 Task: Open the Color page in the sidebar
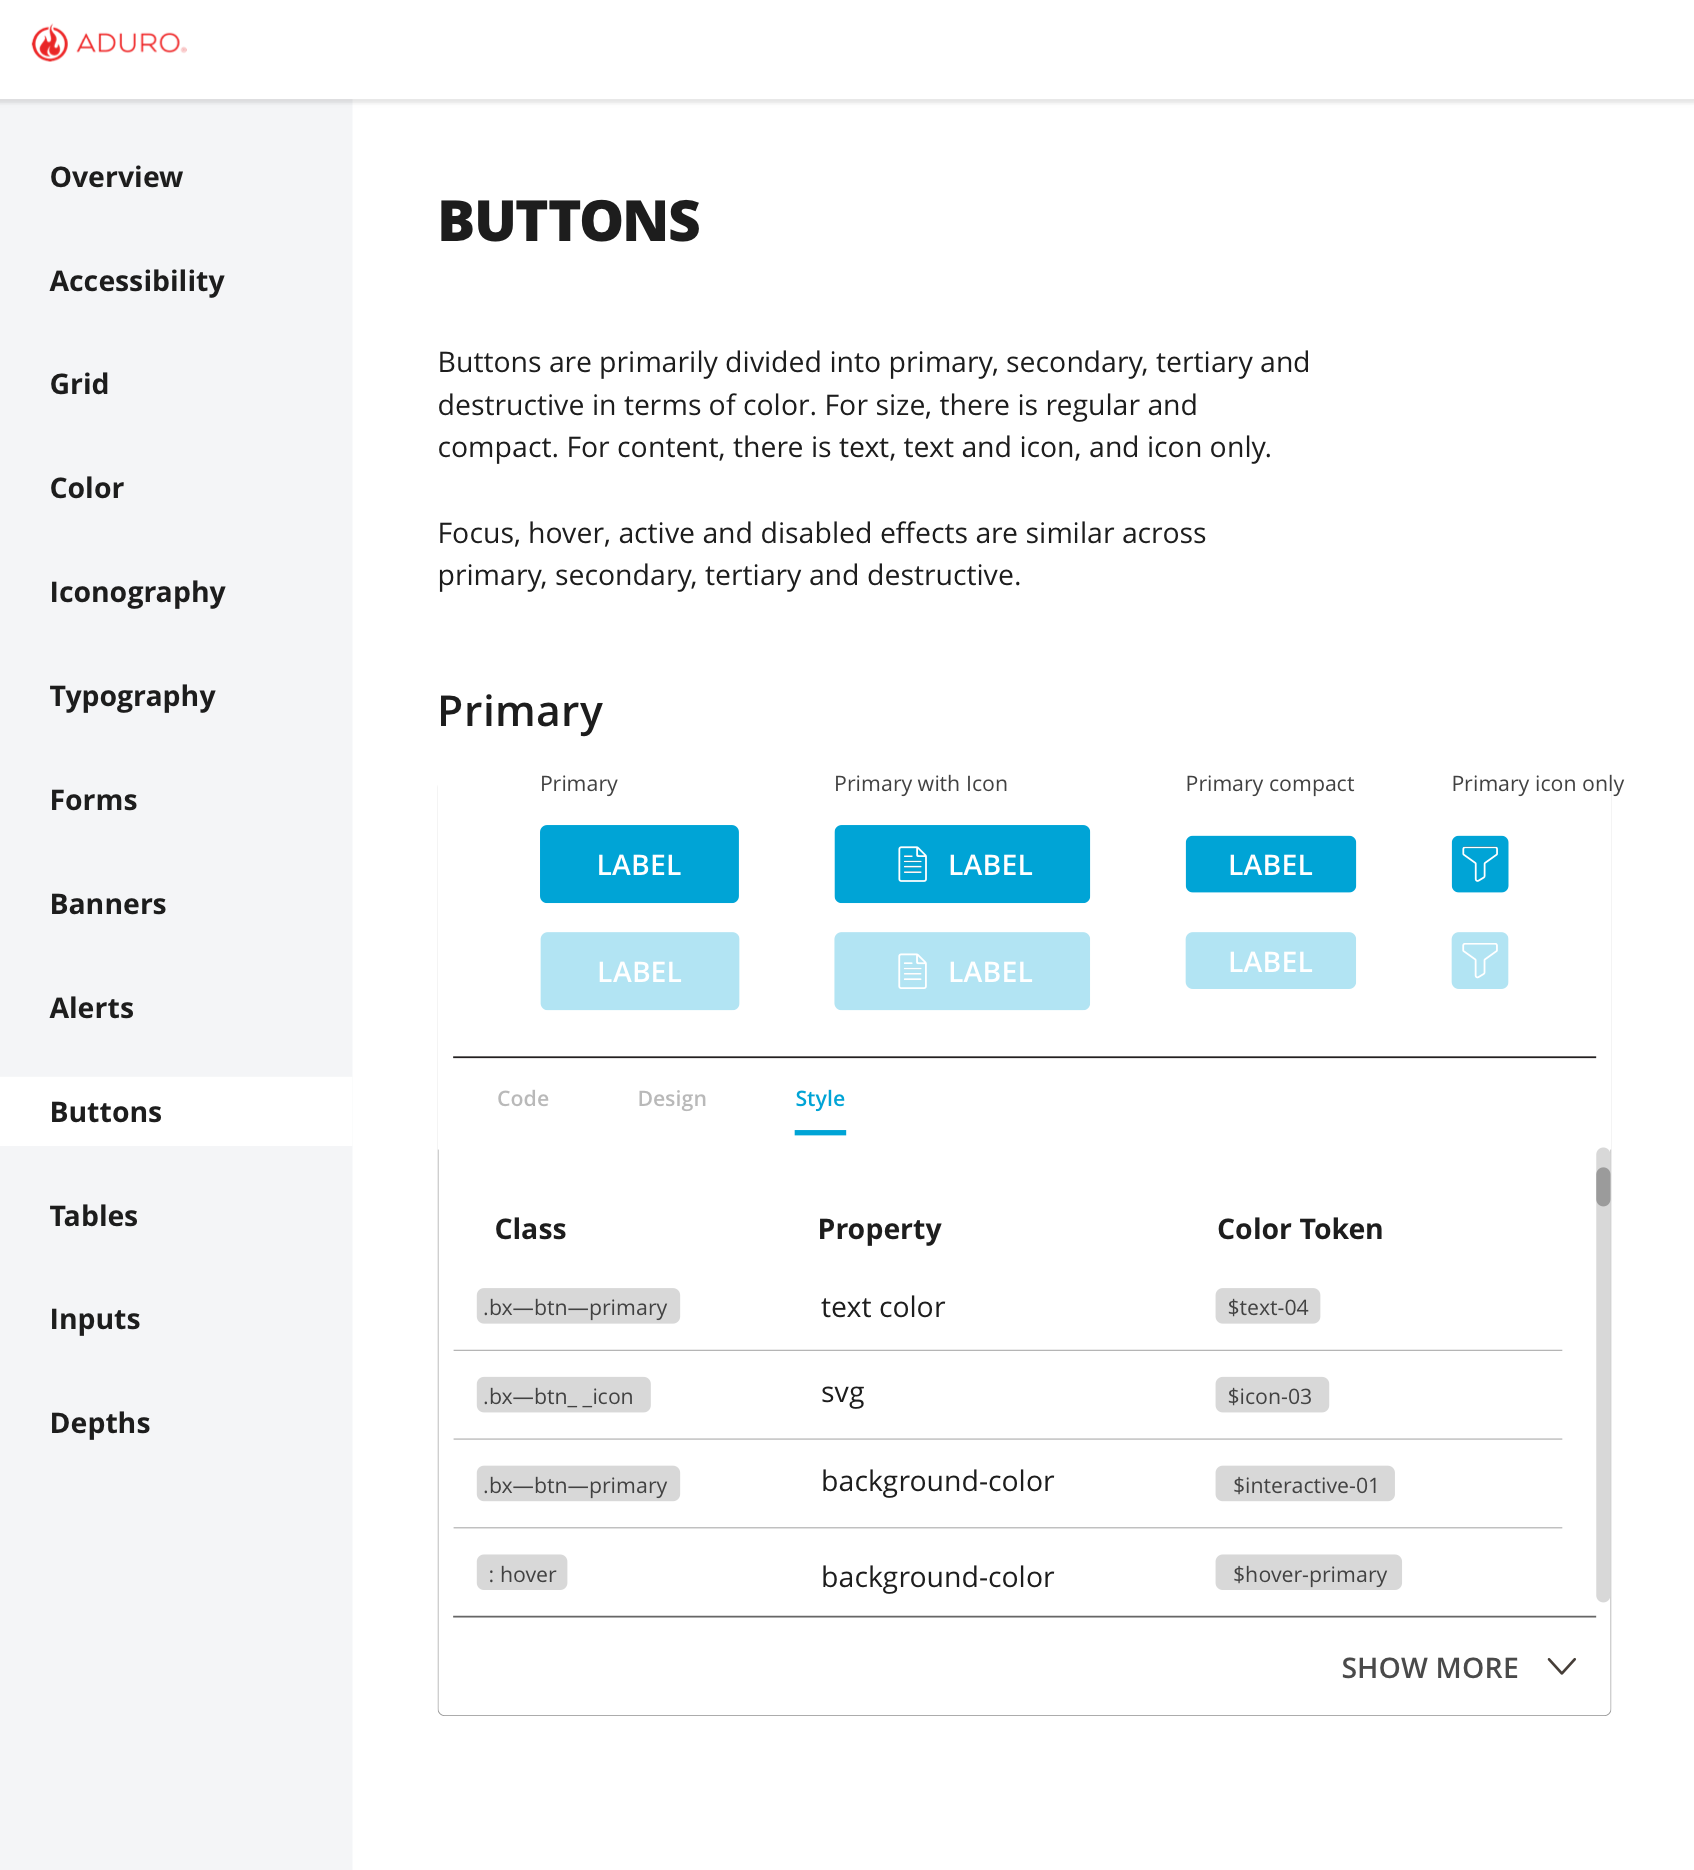point(87,488)
